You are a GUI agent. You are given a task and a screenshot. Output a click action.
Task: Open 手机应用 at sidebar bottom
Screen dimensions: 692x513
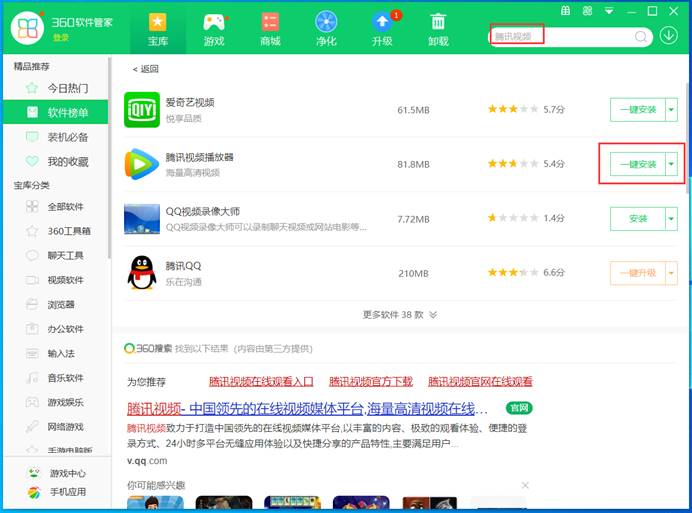[56, 492]
